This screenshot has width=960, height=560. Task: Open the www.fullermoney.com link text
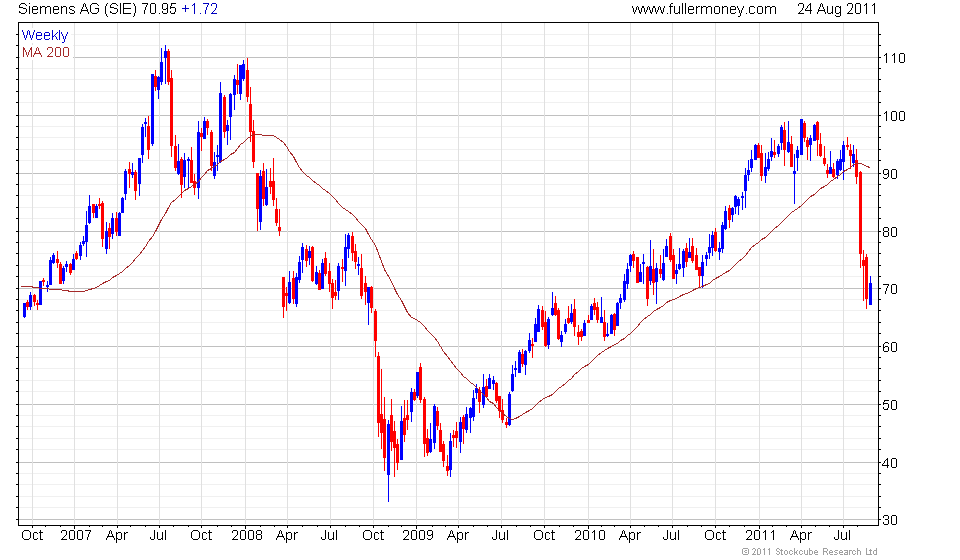coord(703,9)
